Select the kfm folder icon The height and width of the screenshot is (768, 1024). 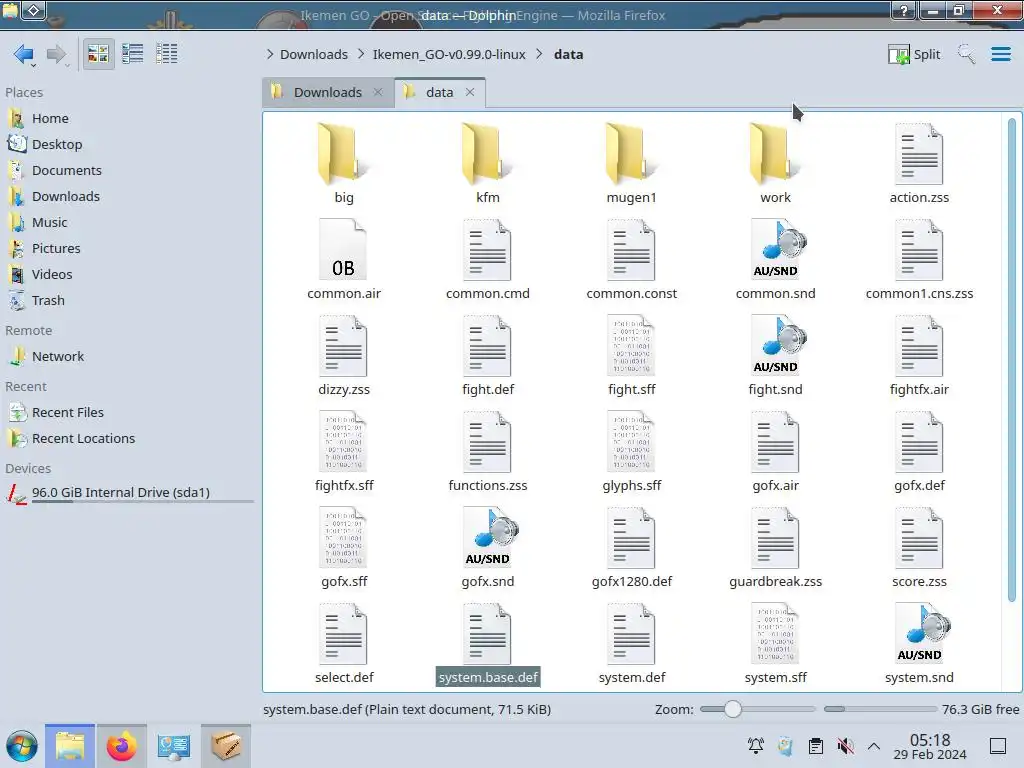[486, 154]
